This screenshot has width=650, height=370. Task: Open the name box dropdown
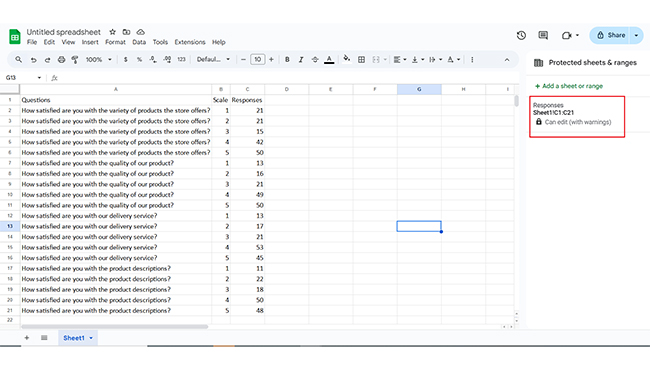point(39,77)
